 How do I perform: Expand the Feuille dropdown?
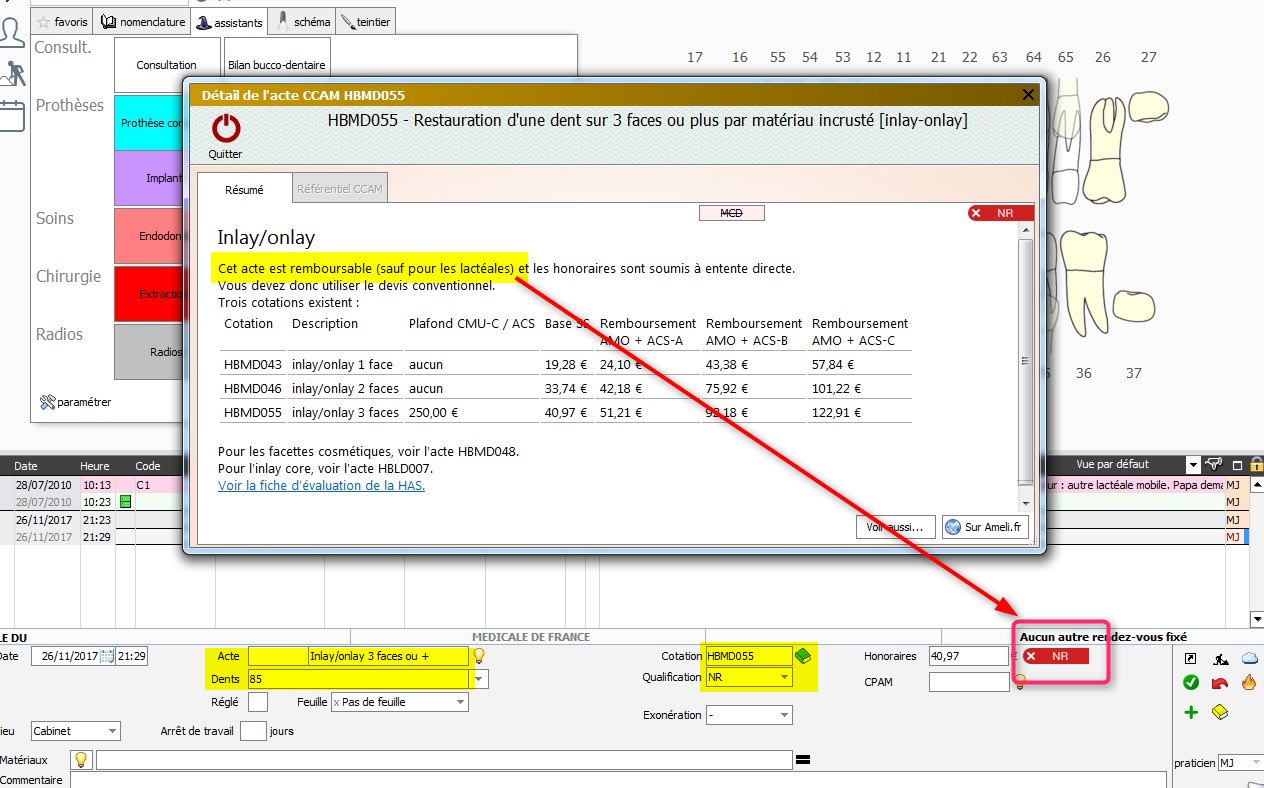tap(460, 702)
